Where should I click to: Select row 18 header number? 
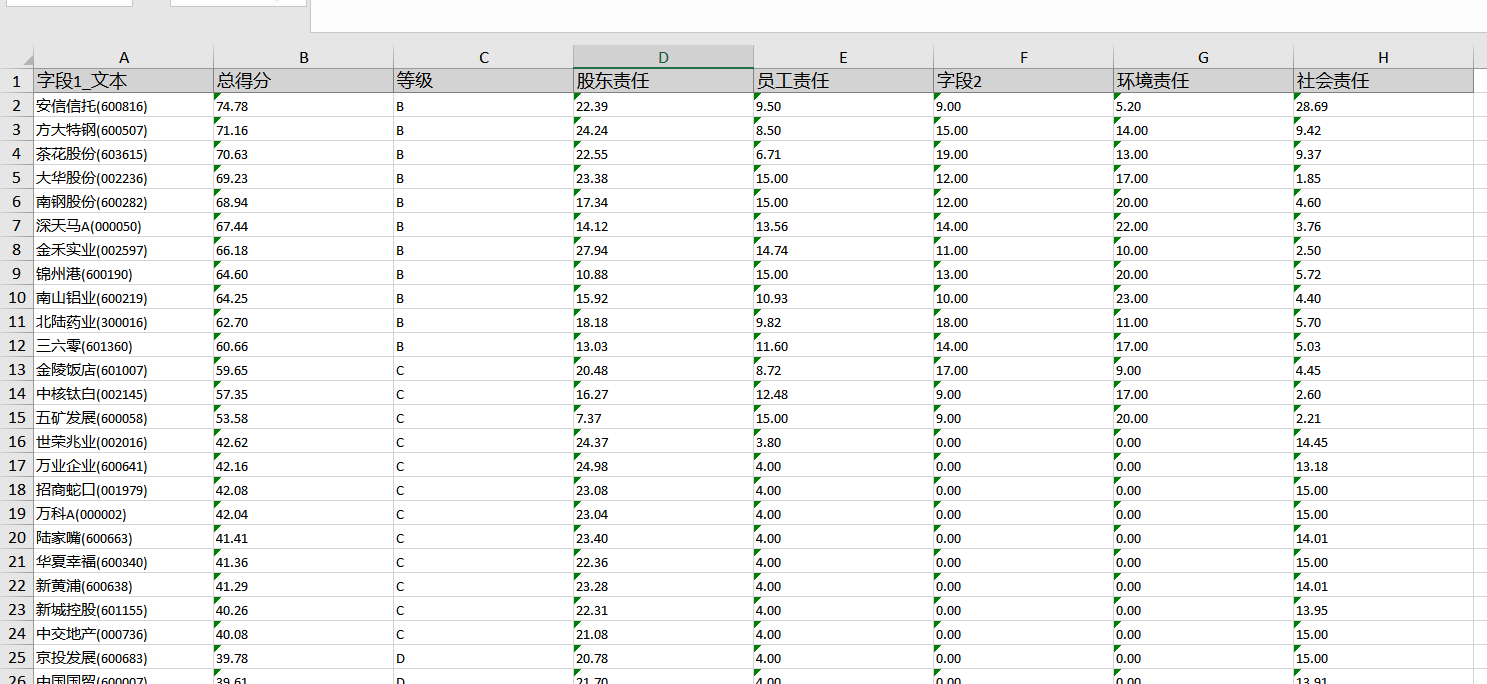click(x=16, y=489)
